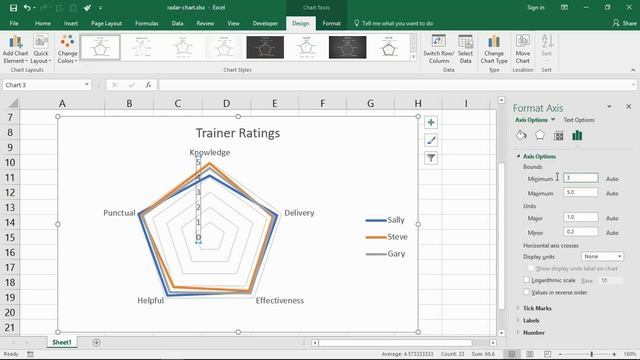Click the zoom in plus button
This screenshot has height=360, width=640.
pos(614,354)
